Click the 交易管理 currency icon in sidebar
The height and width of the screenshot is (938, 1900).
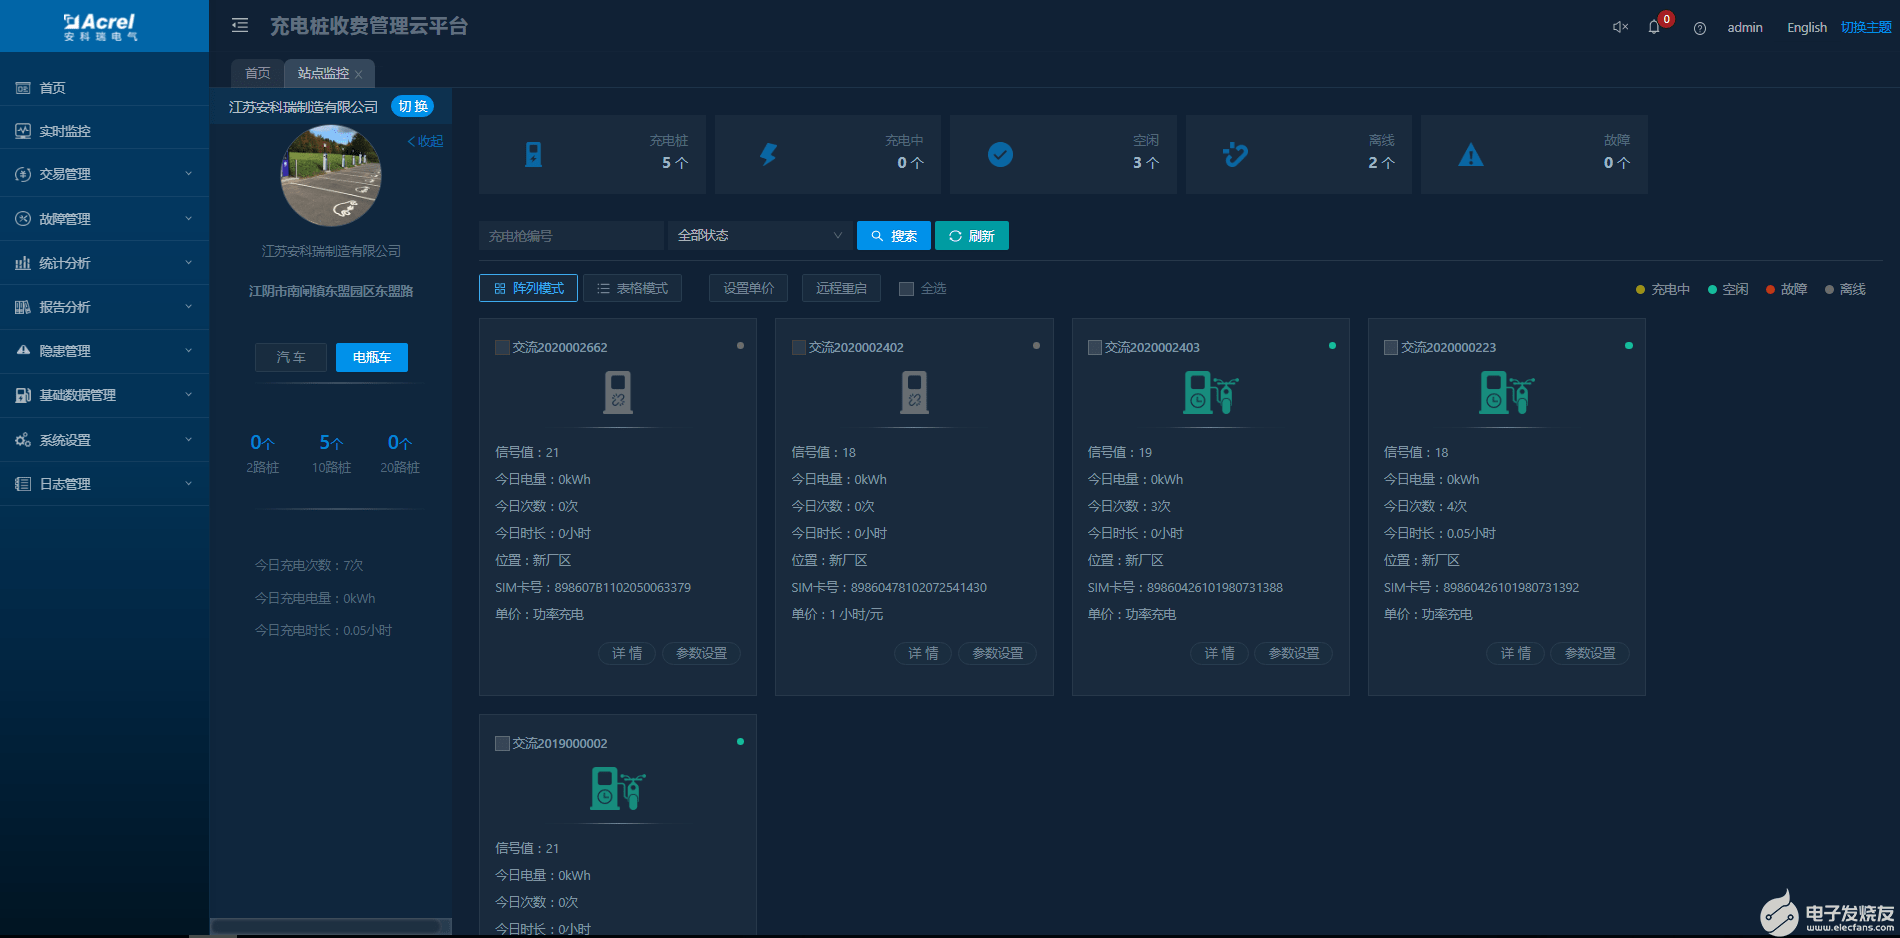(x=23, y=174)
